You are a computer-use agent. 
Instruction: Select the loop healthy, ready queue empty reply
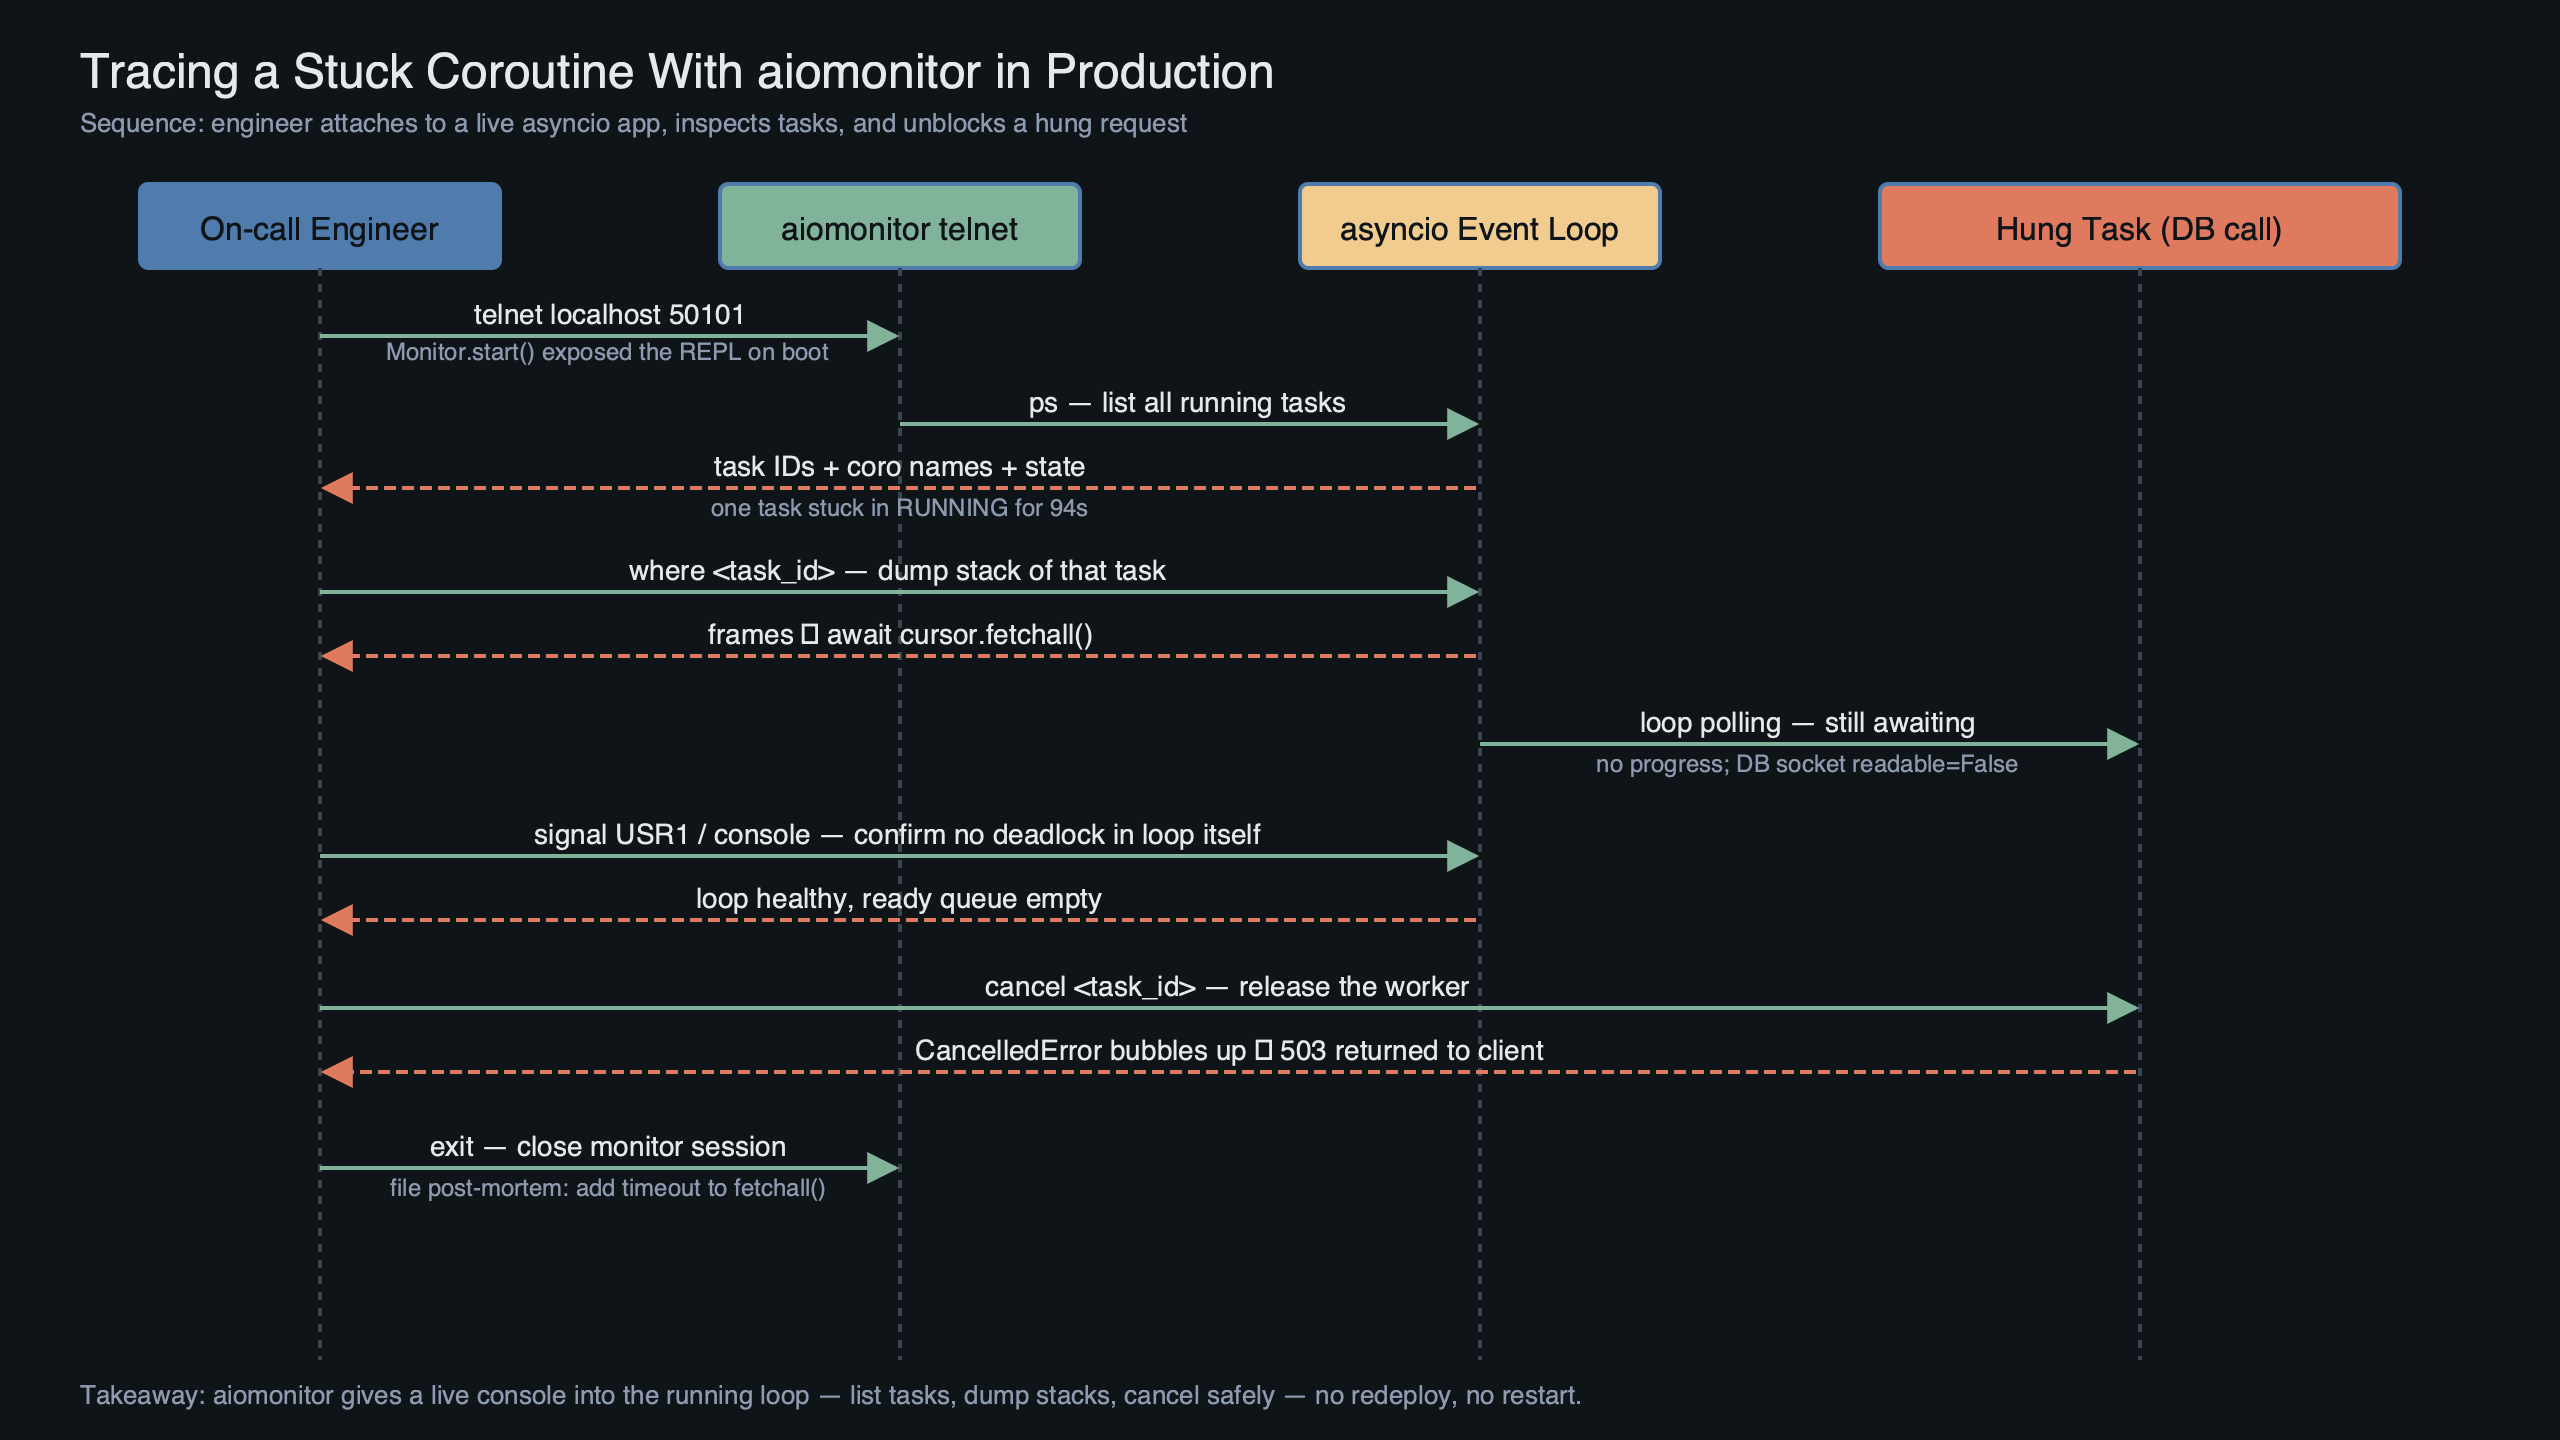pyautogui.click(x=898, y=919)
